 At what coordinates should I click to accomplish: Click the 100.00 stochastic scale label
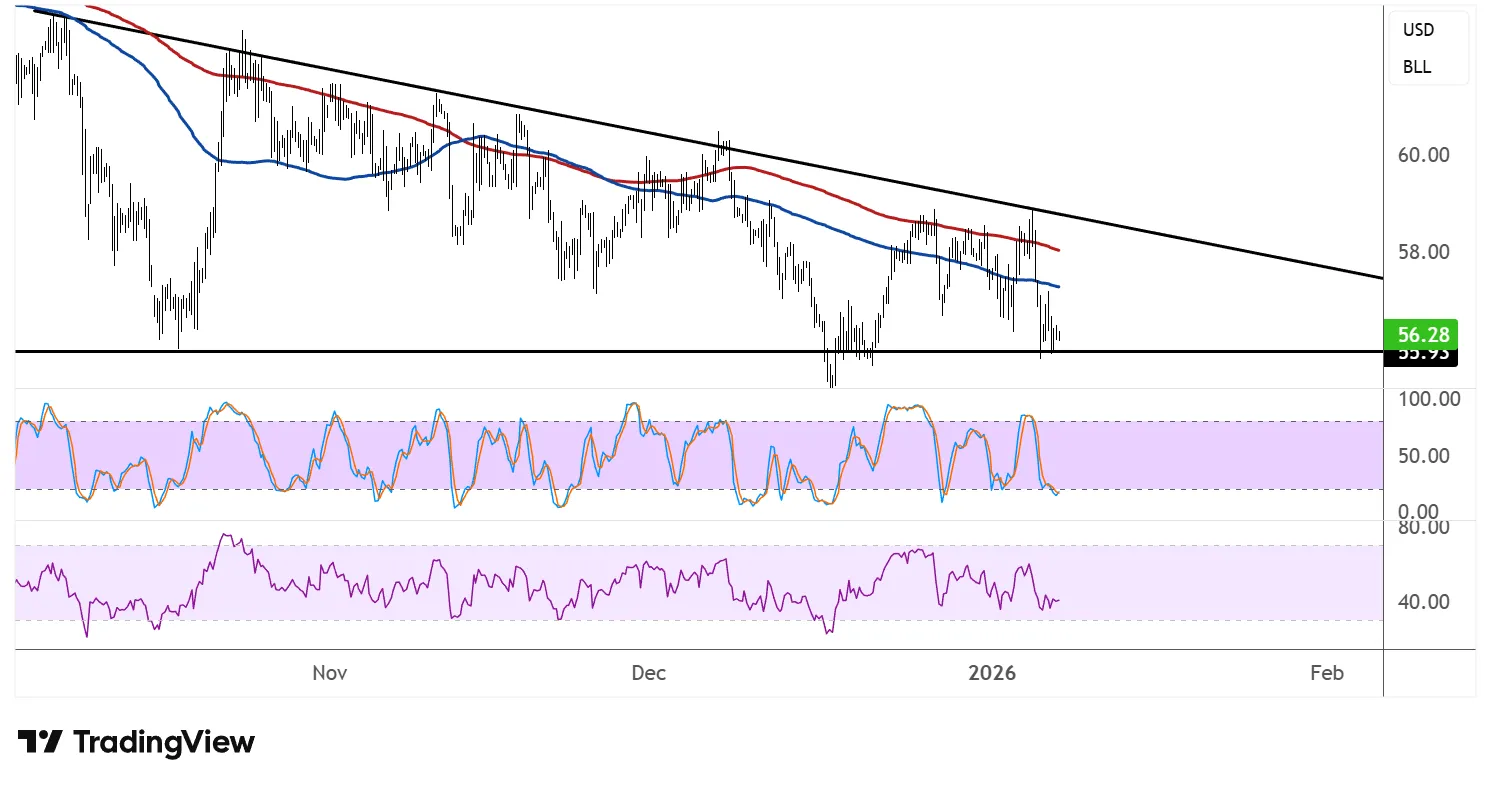1428,399
